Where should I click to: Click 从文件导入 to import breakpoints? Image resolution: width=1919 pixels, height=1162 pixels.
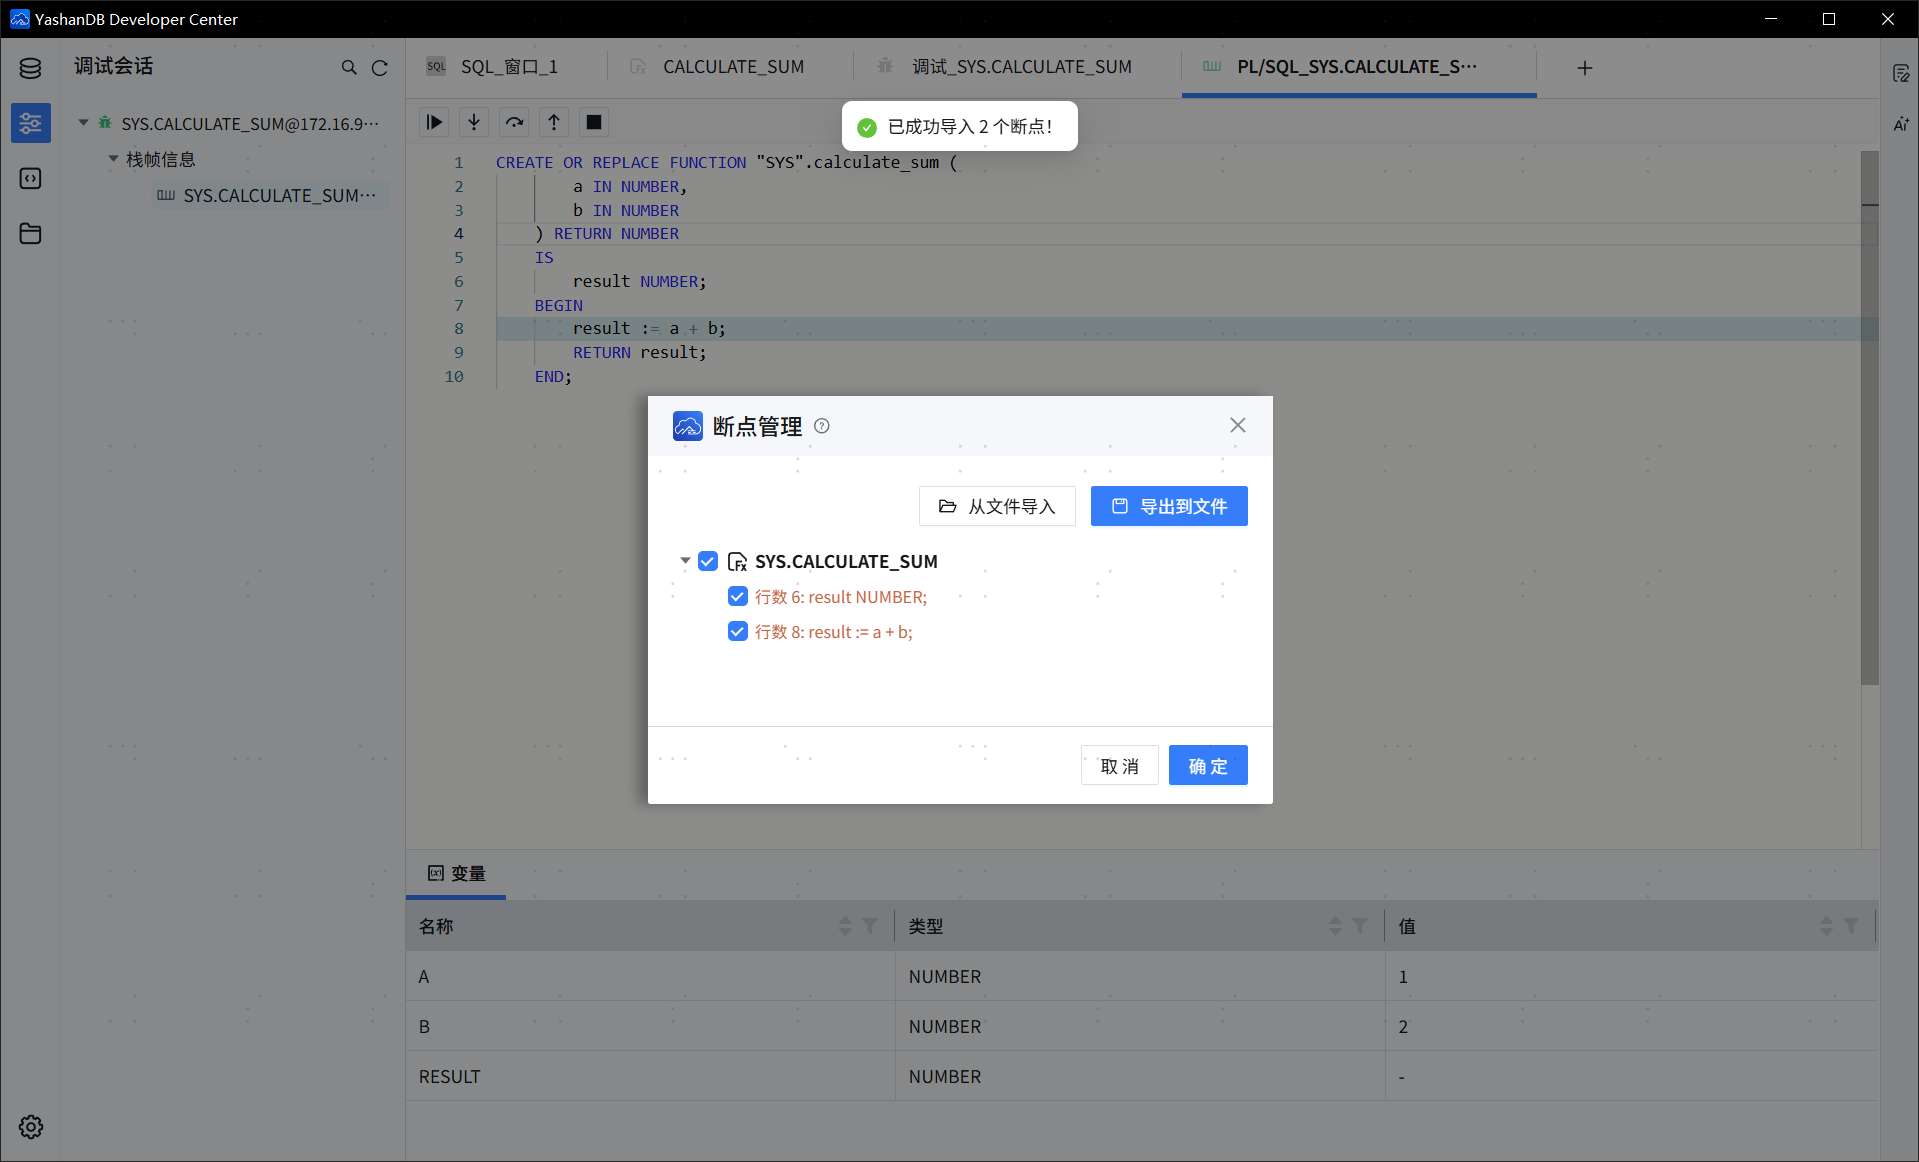tap(997, 506)
